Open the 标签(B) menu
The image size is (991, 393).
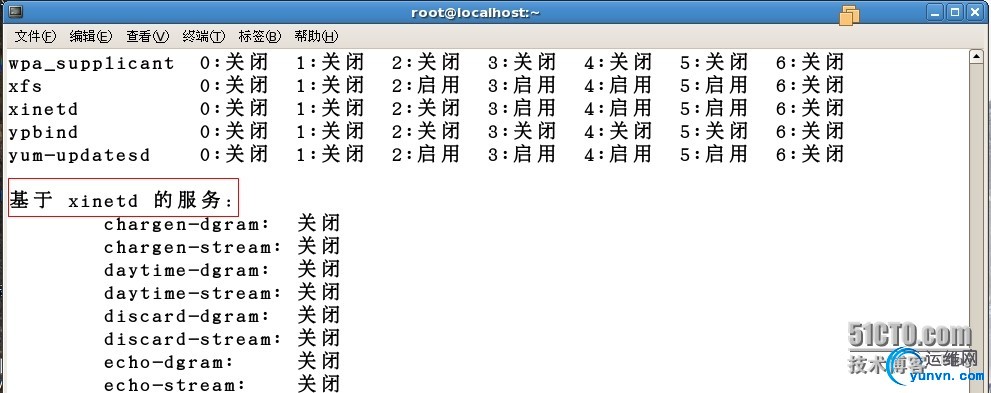260,37
